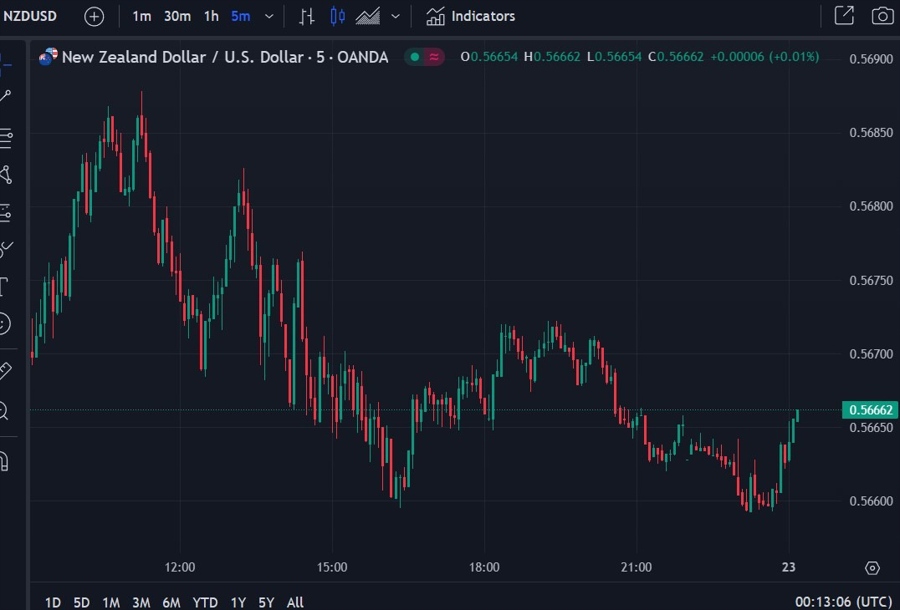Image resolution: width=900 pixels, height=610 pixels.
Task: Select the 1h timeframe
Action: (211, 16)
